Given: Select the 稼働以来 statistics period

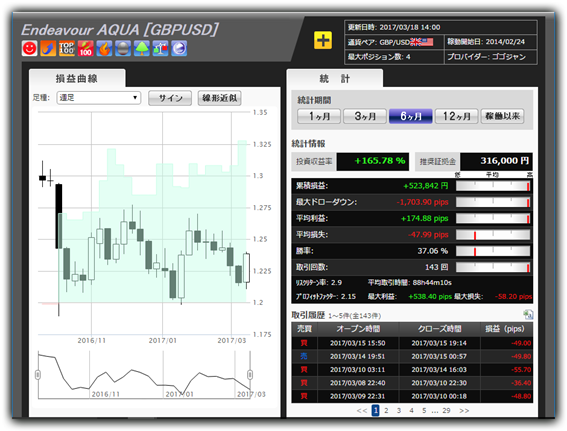Looking at the screenshot, I should tap(503, 116).
